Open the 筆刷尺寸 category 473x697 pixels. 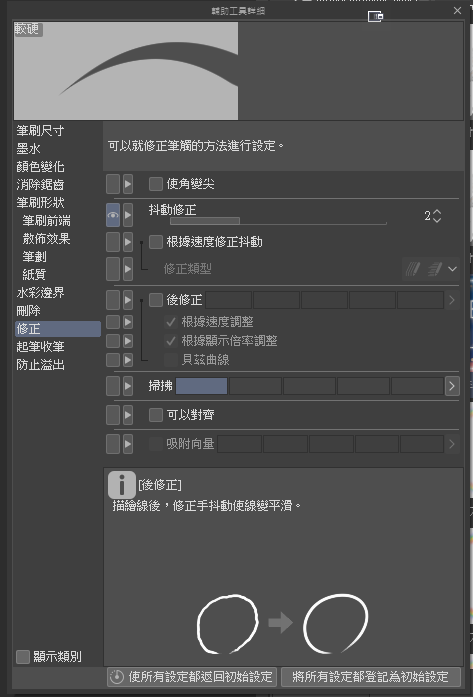40,131
